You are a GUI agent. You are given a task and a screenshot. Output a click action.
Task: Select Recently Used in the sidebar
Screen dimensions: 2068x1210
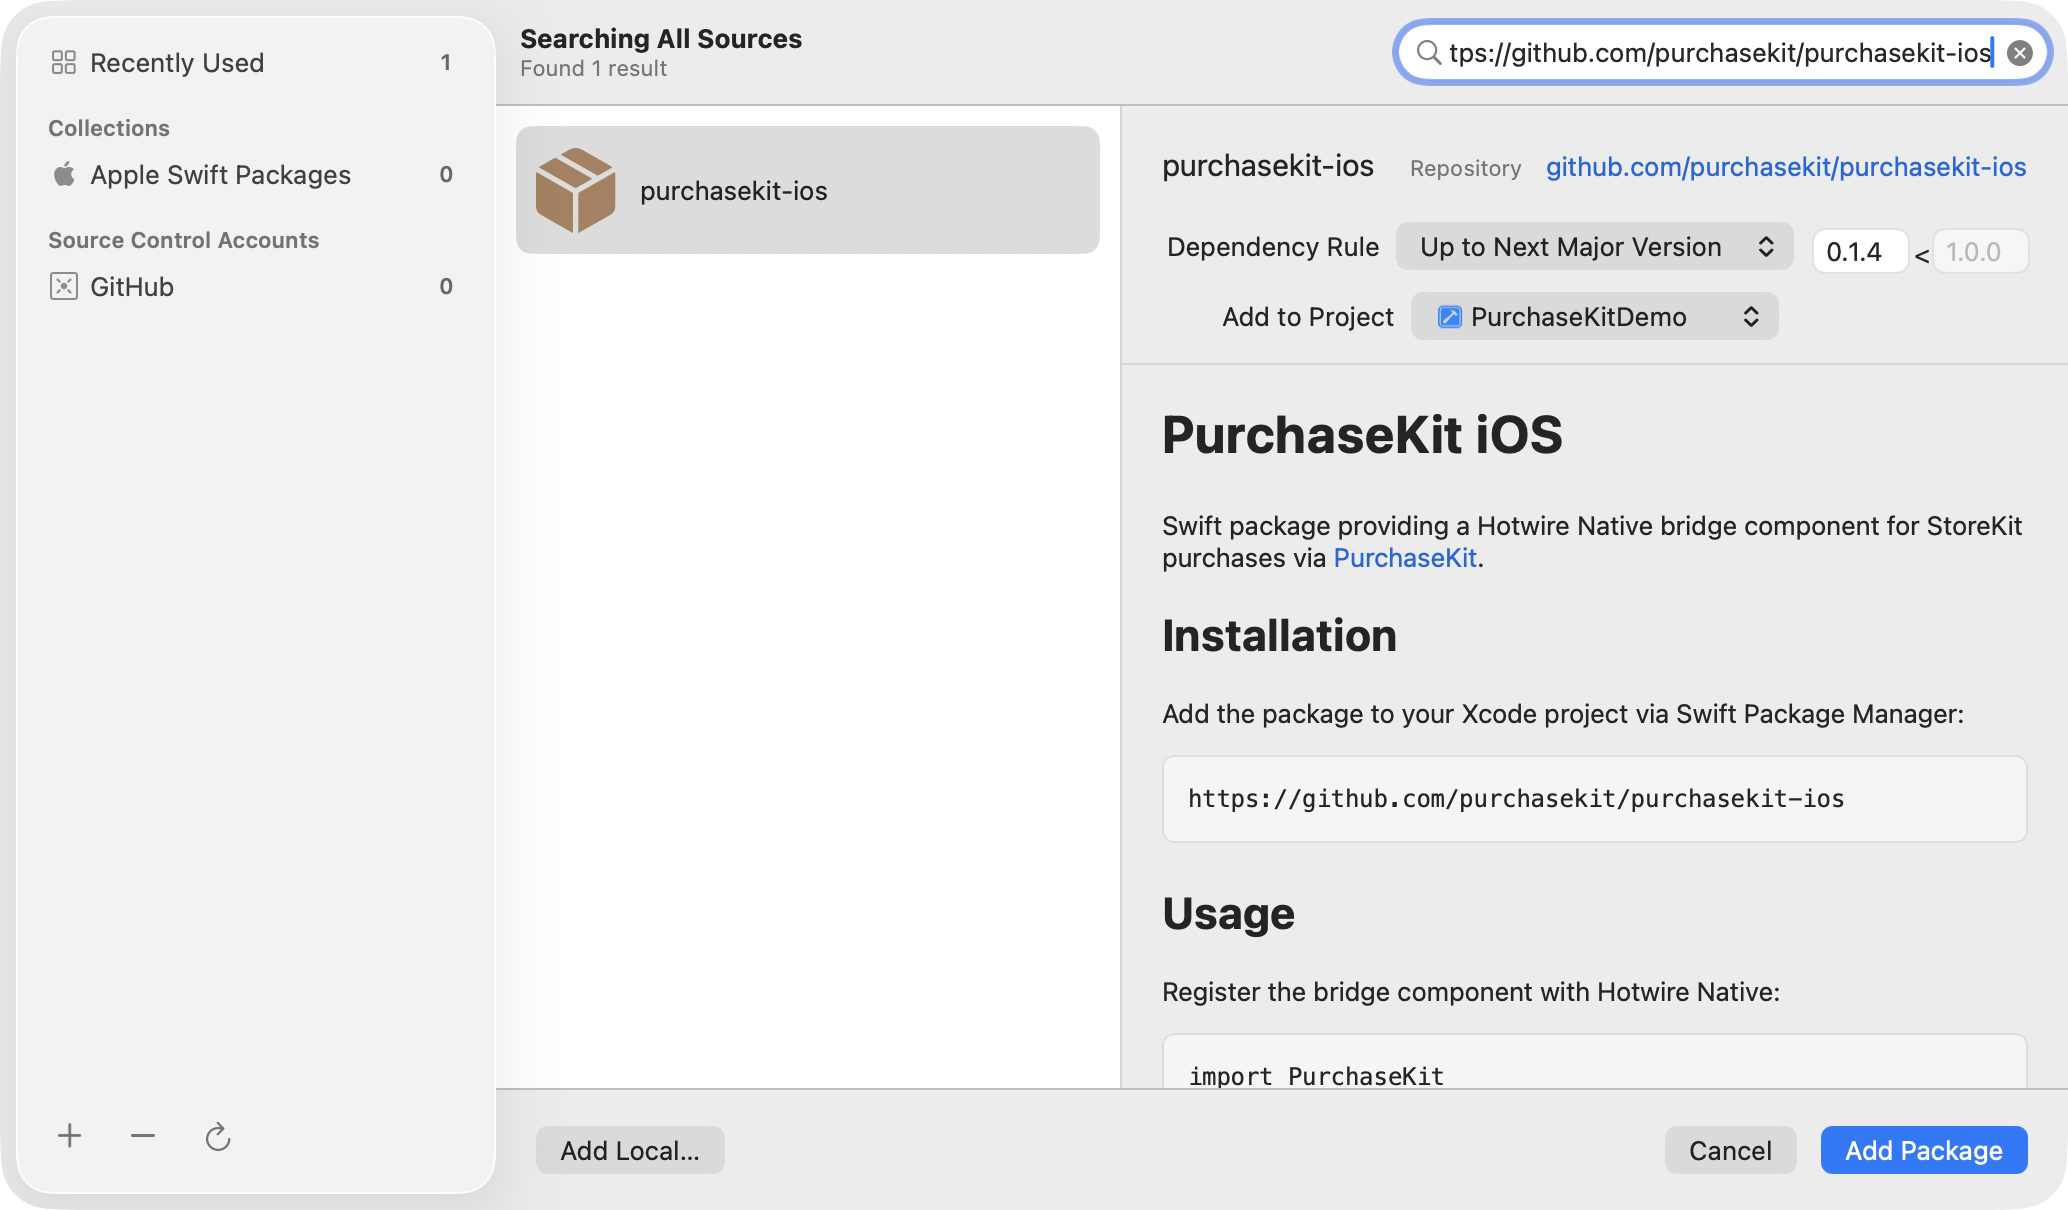point(255,63)
